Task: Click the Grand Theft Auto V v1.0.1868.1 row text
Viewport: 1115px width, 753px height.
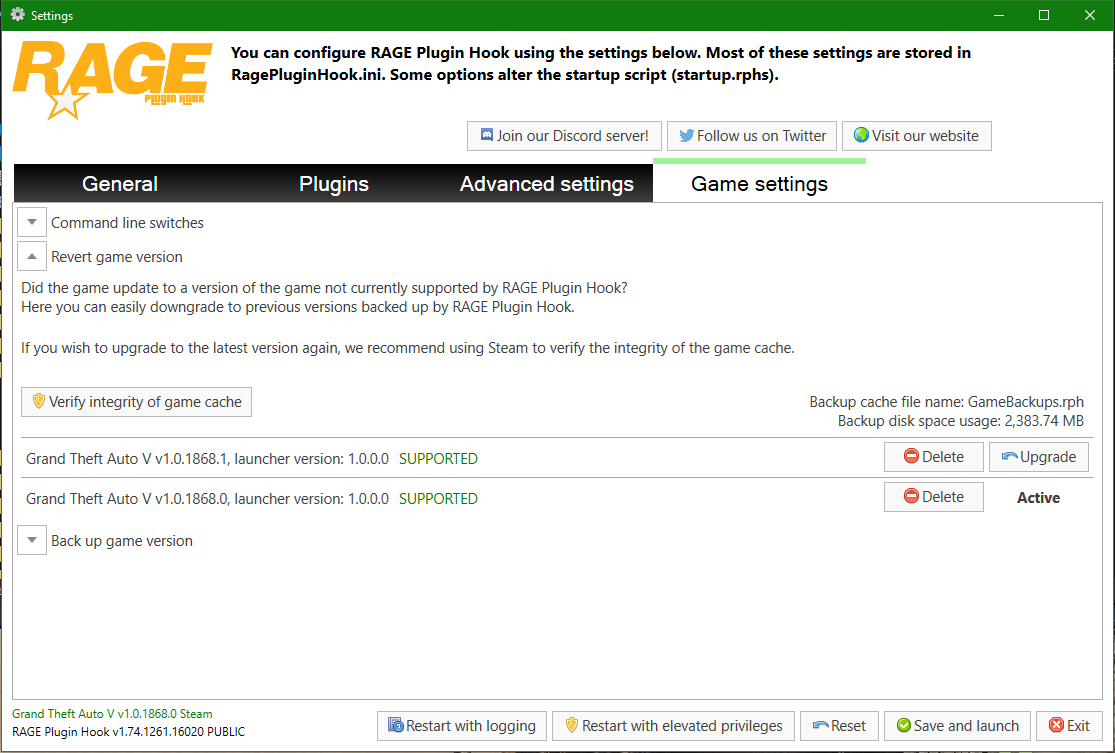Action: pos(207,459)
